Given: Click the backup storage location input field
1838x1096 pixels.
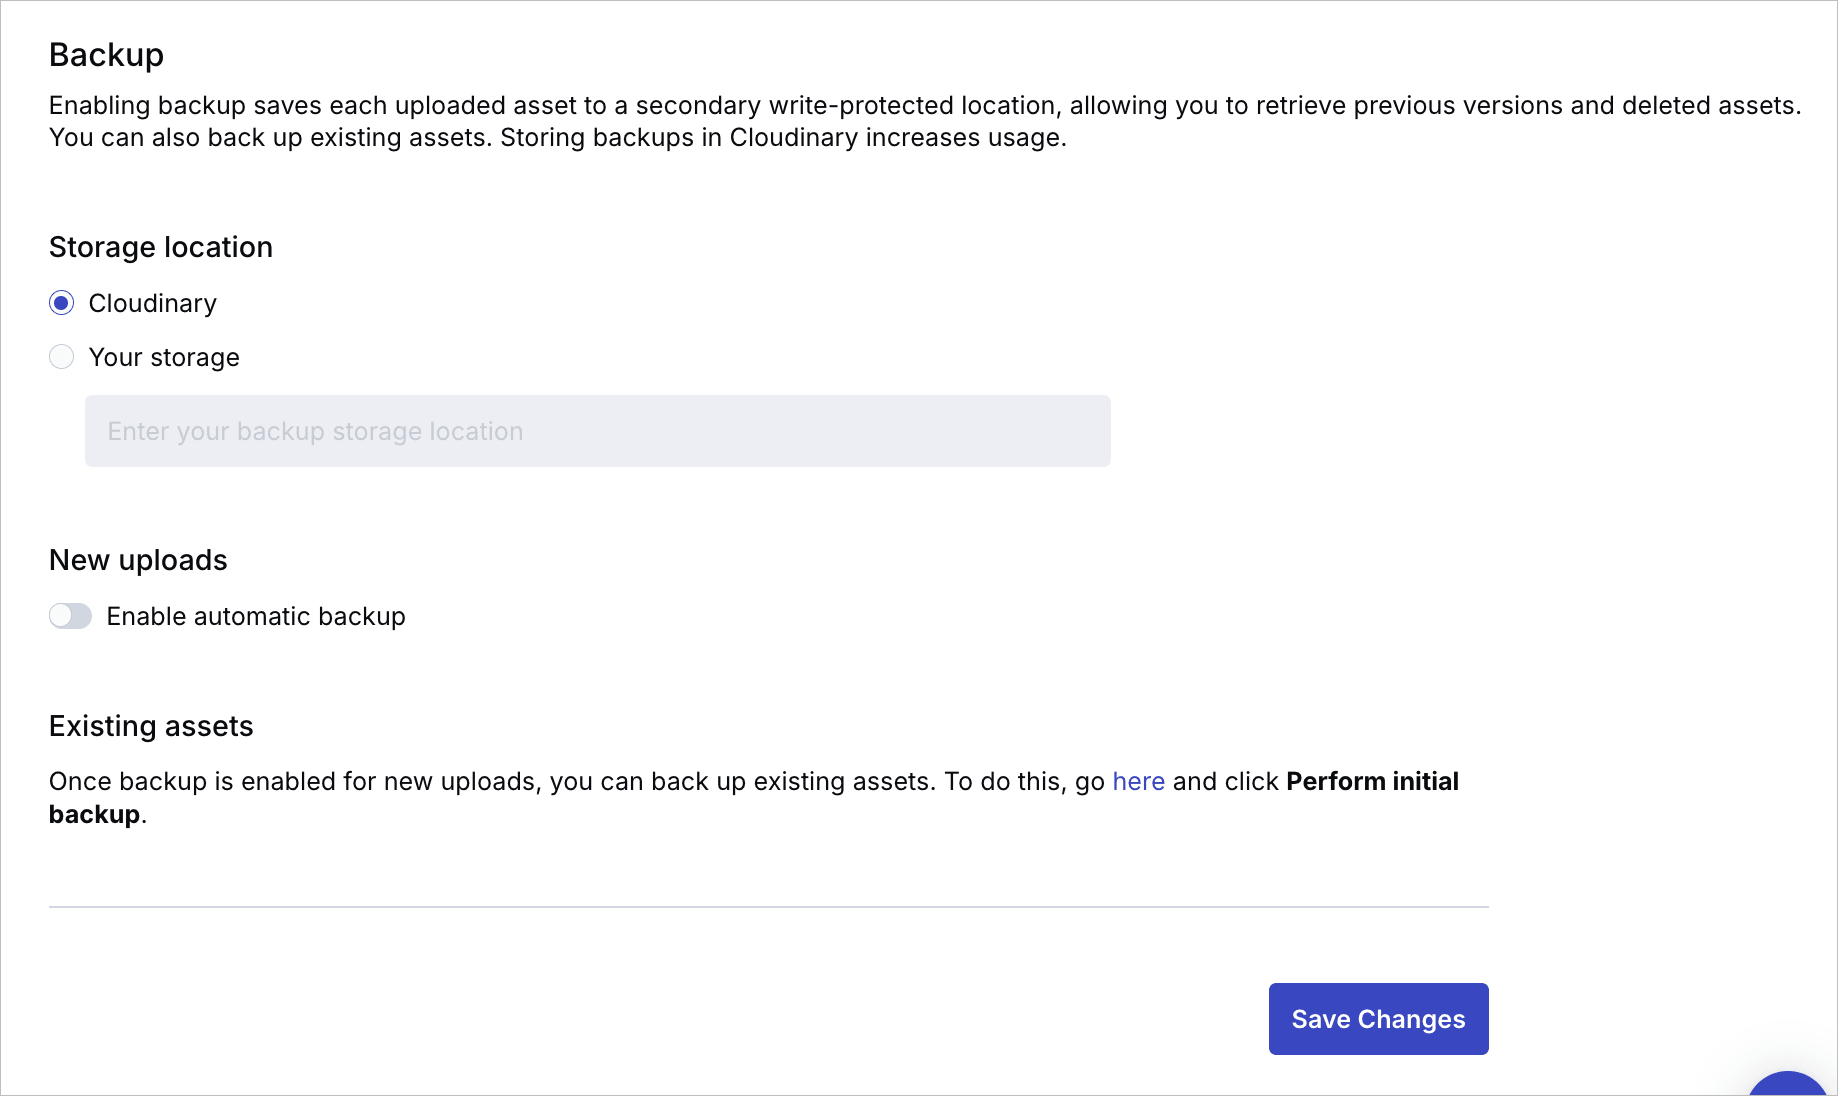Looking at the screenshot, I should pyautogui.click(x=598, y=431).
